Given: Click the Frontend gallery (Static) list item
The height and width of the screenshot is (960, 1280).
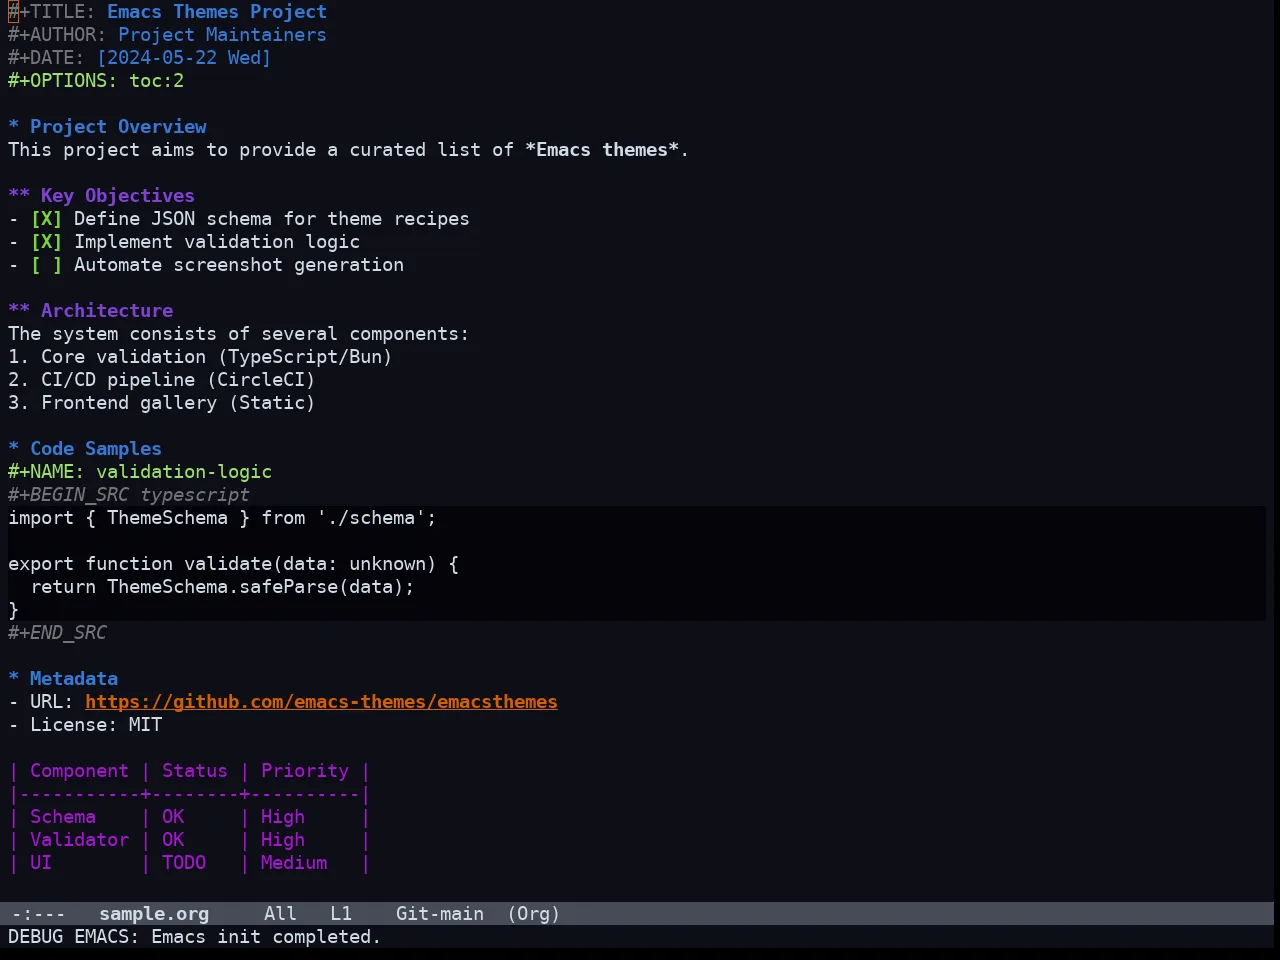Looking at the screenshot, I should [162, 403].
